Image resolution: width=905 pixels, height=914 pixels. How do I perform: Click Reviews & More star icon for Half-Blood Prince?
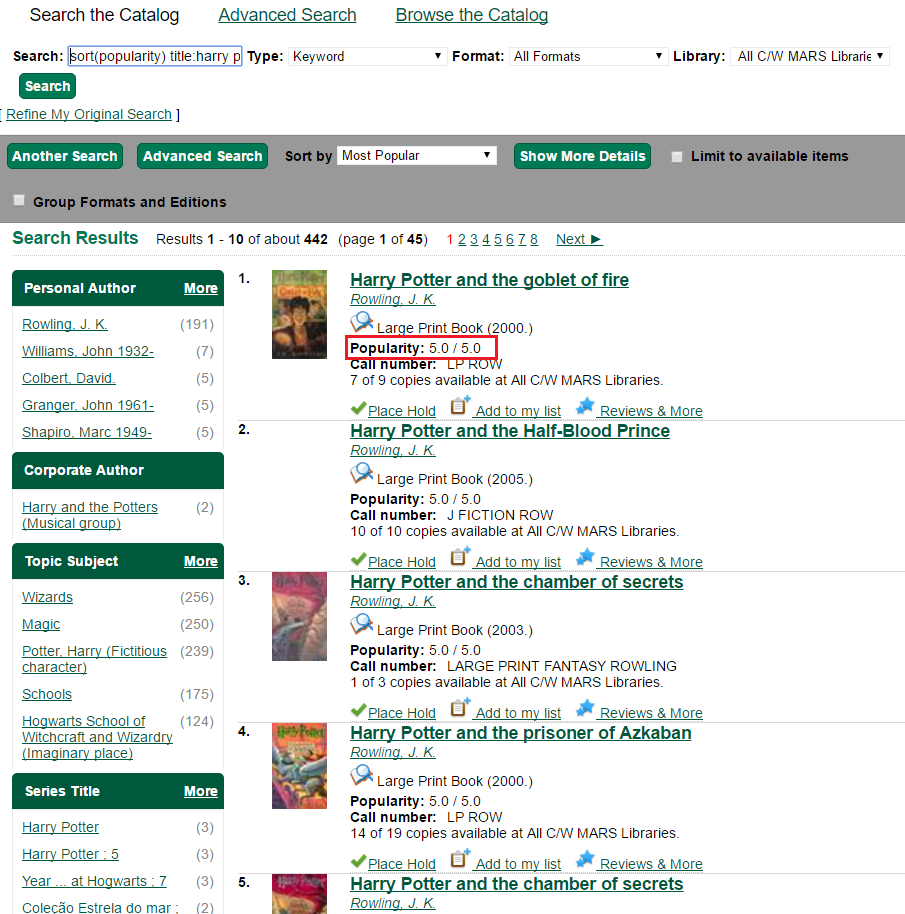point(585,558)
